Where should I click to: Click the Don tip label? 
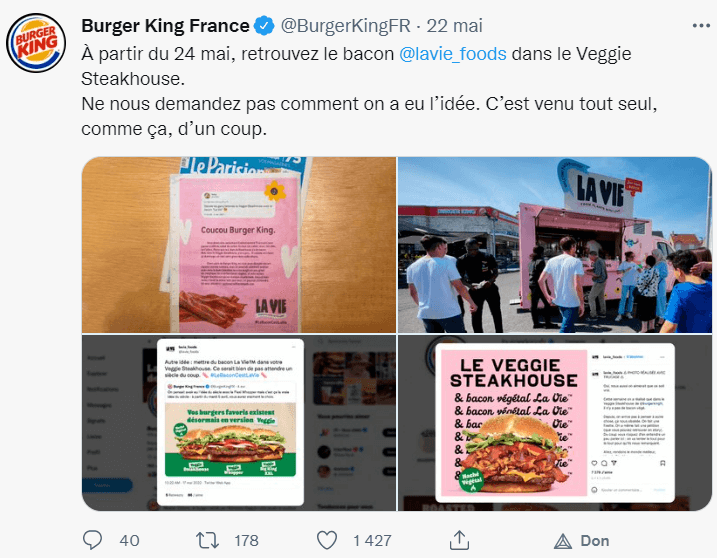595,541
